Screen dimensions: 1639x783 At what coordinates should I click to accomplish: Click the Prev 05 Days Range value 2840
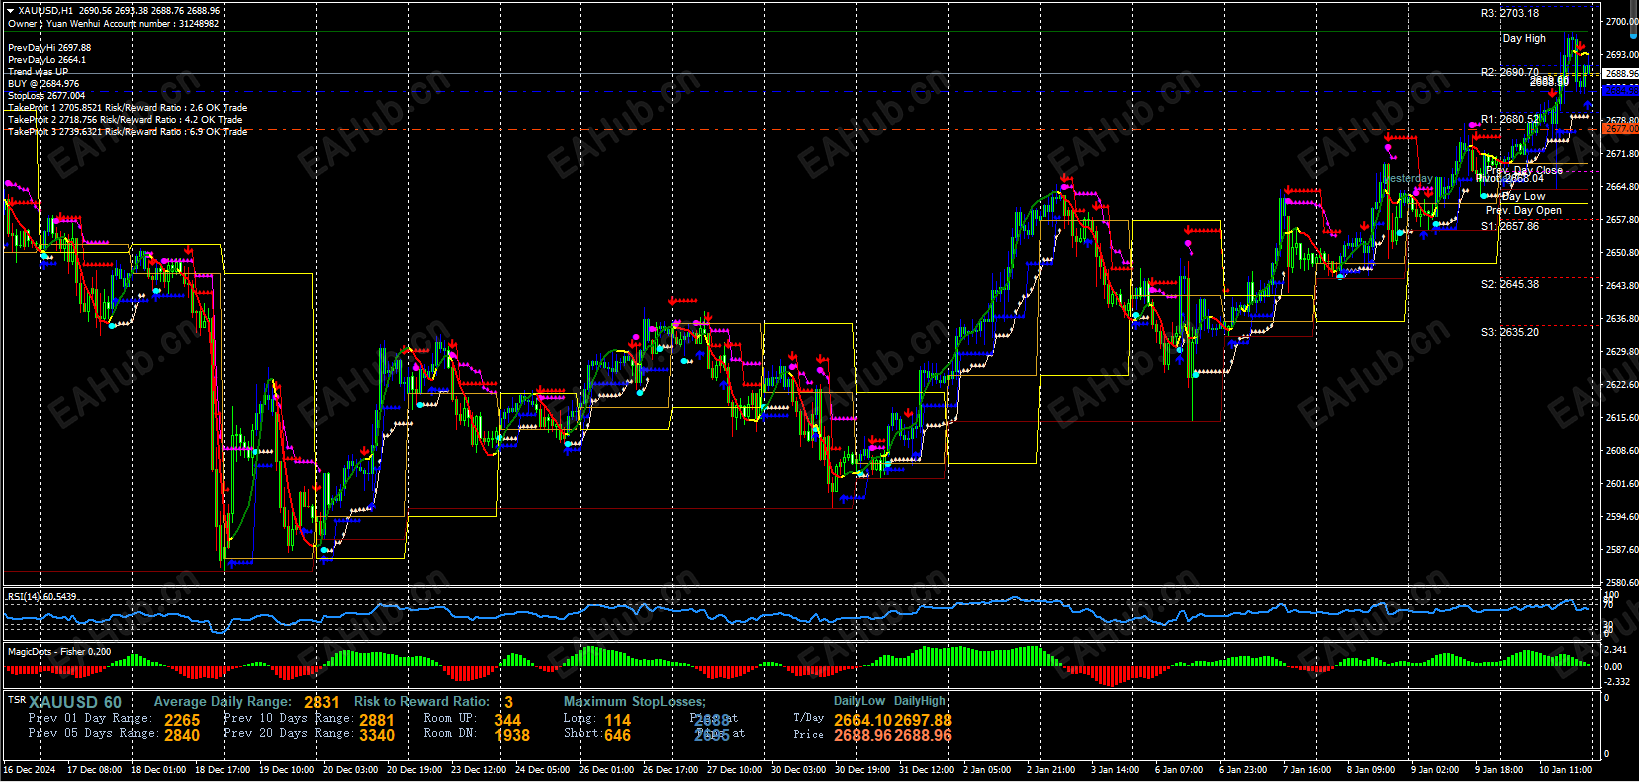[x=182, y=735]
